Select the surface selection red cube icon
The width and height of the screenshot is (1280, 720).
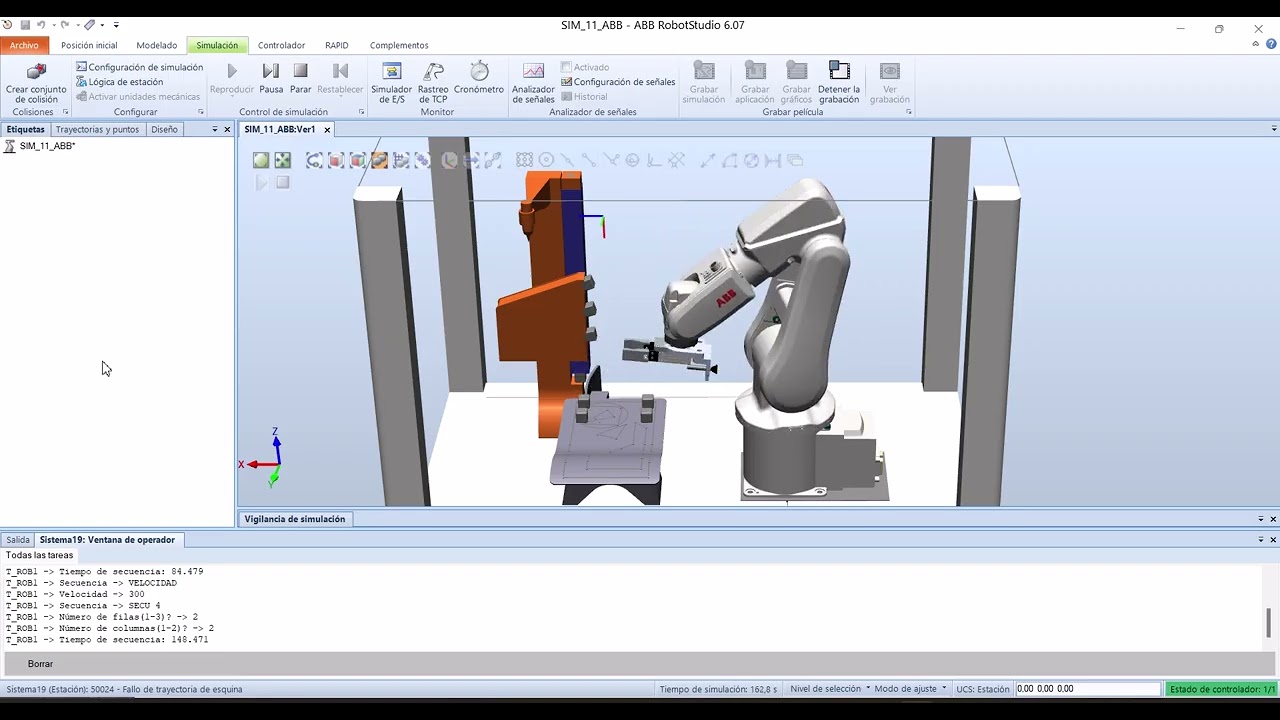(x=336, y=160)
